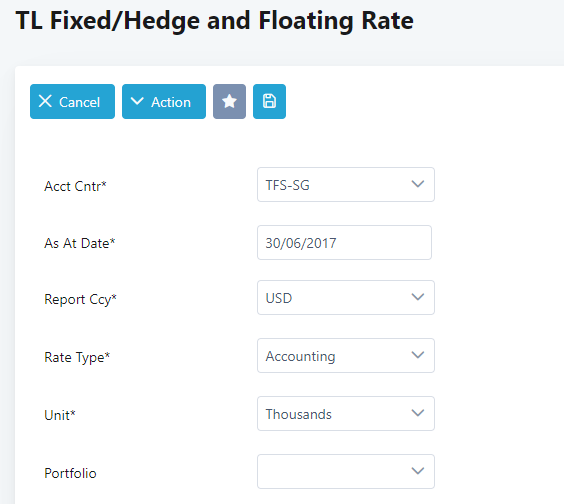Click the star favorite icon button
The height and width of the screenshot is (504, 564).
[x=229, y=101]
